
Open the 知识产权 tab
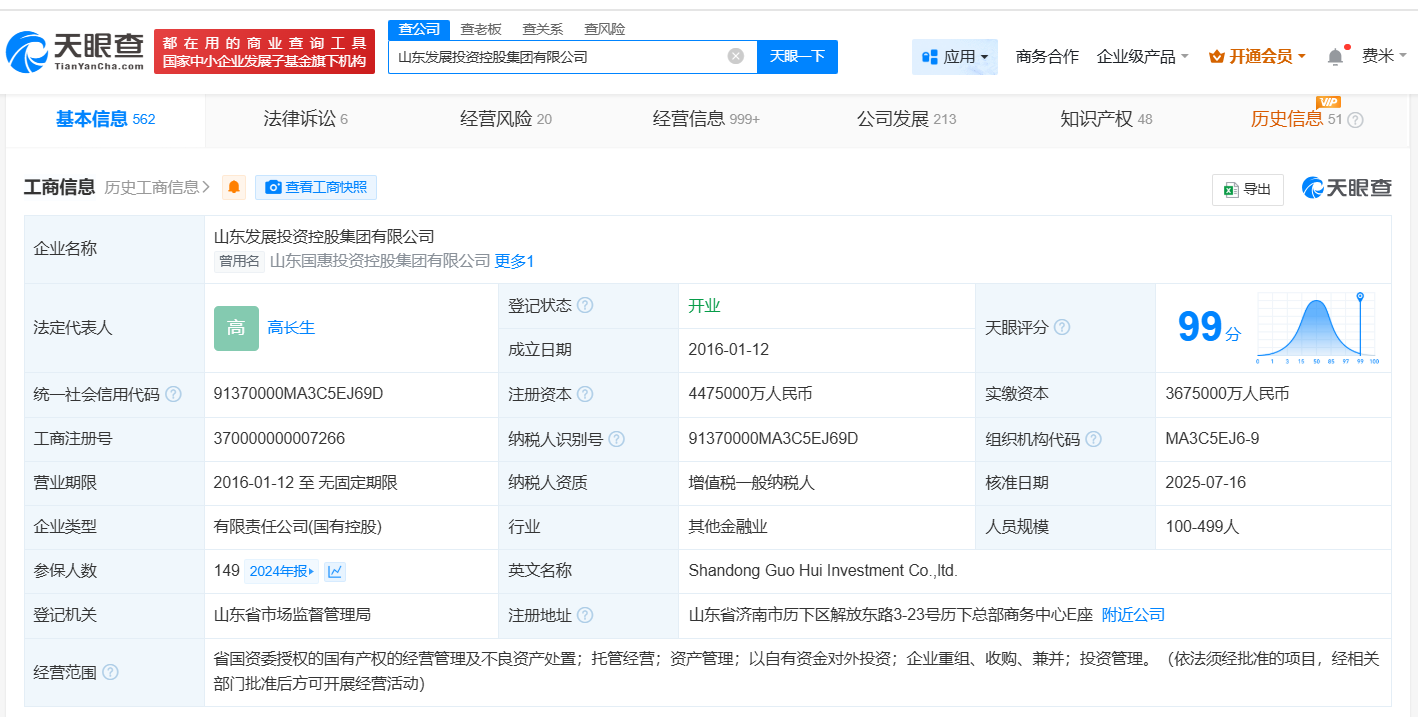tap(1106, 119)
